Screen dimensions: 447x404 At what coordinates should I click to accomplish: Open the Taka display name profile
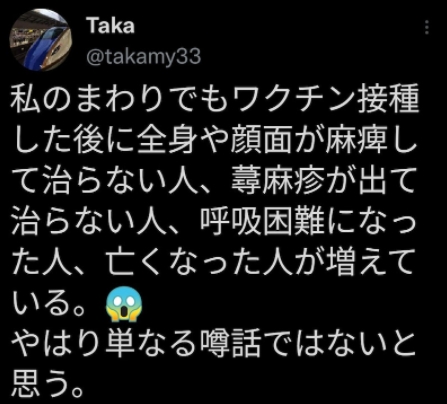coord(111,26)
